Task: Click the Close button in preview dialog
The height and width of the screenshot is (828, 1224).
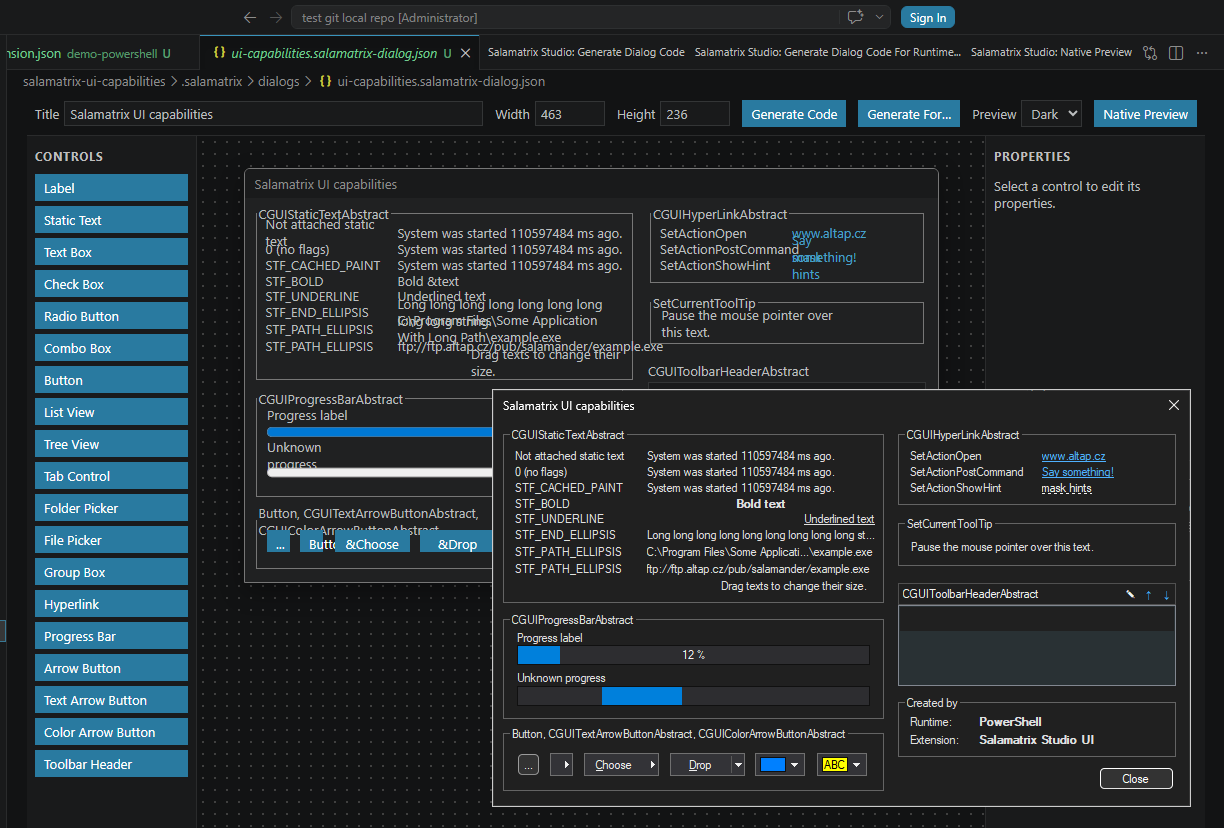Action: click(x=1135, y=779)
